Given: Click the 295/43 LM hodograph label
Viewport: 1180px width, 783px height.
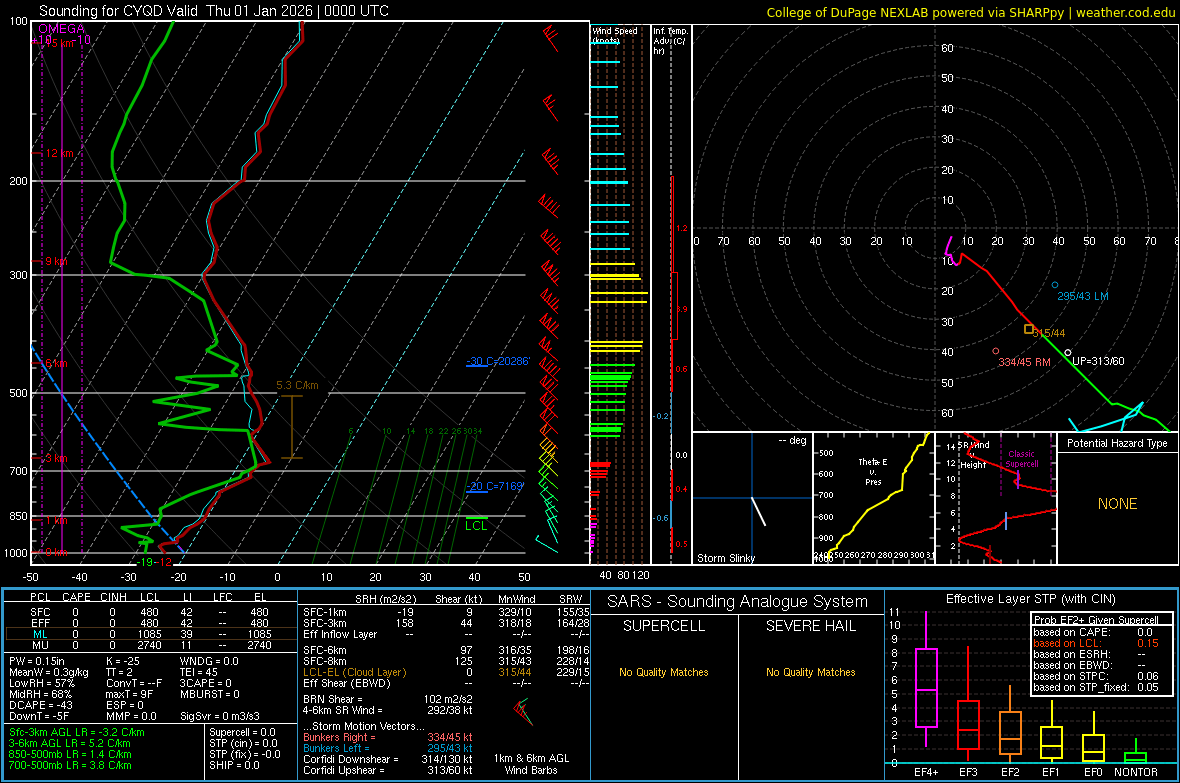Looking at the screenshot, I should tap(1083, 296).
